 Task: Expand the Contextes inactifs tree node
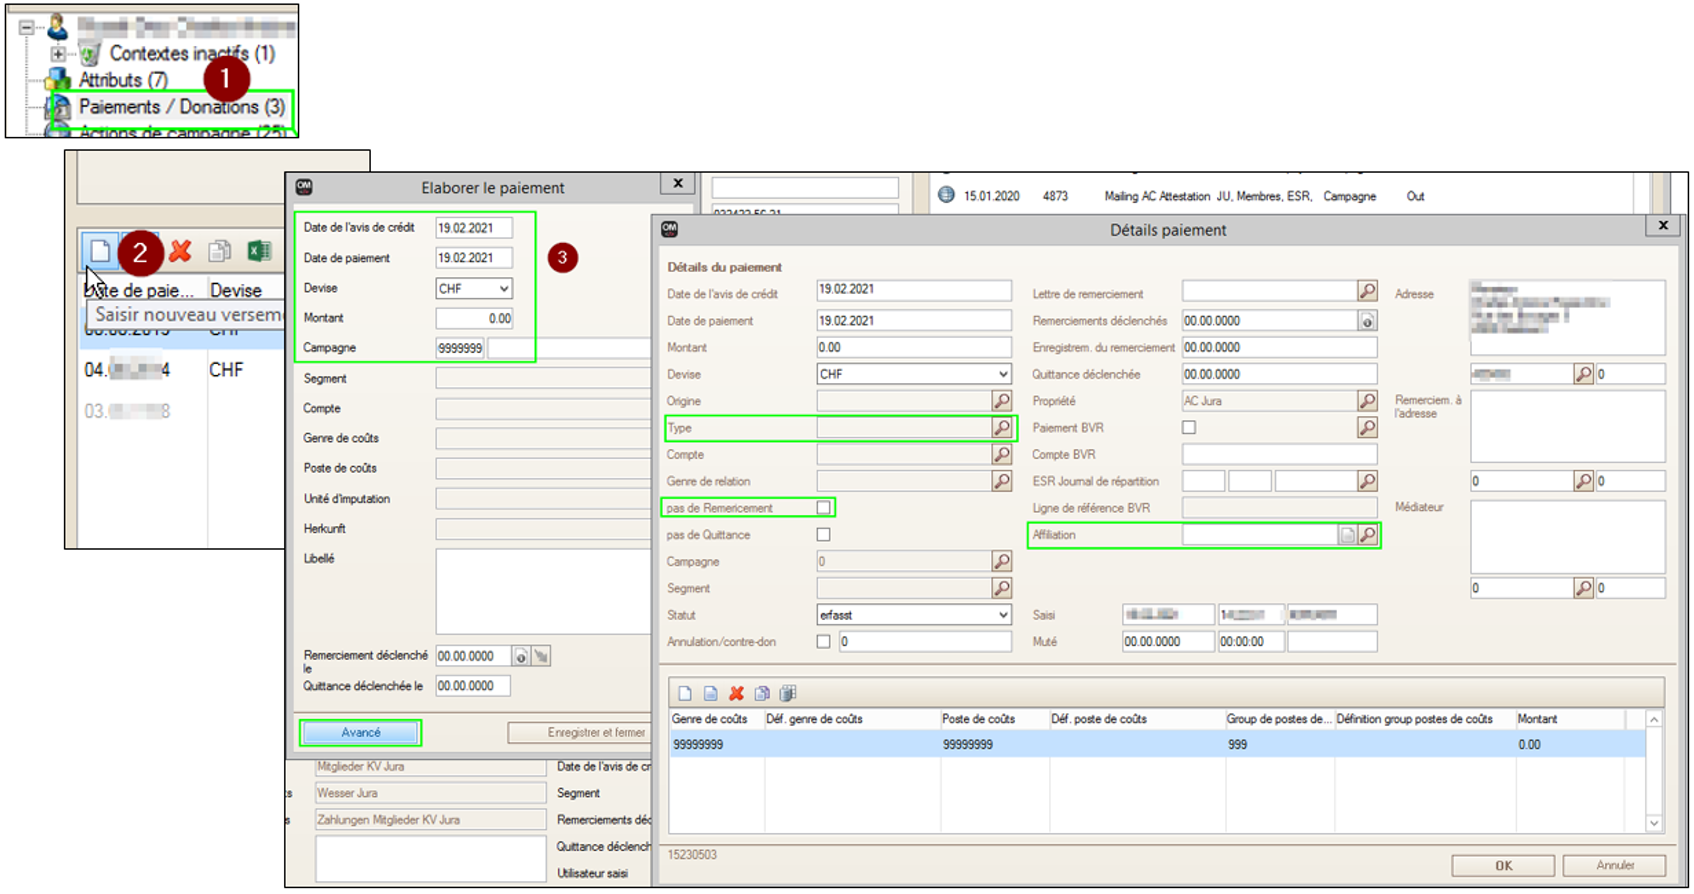(x=58, y=54)
